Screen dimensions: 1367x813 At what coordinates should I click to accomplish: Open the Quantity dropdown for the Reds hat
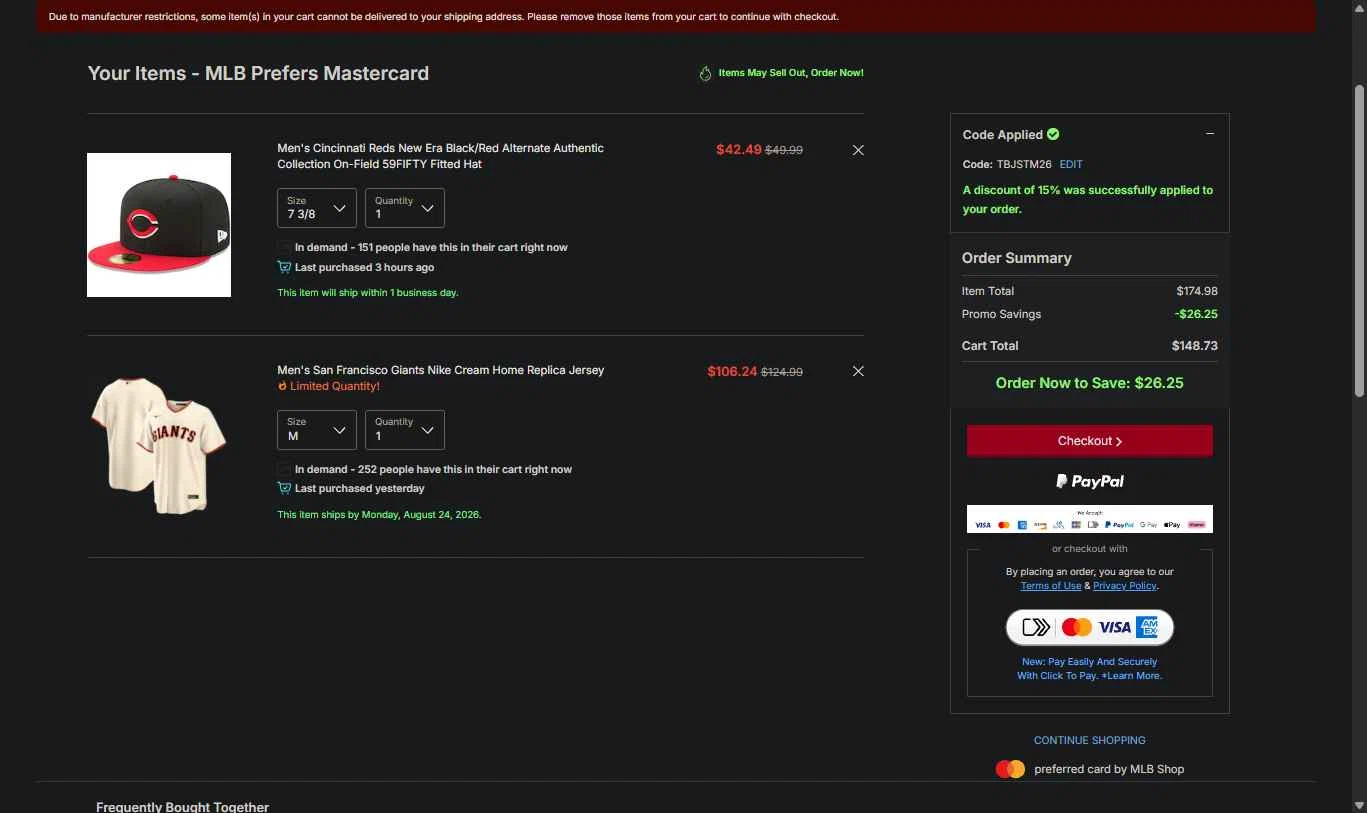click(405, 208)
